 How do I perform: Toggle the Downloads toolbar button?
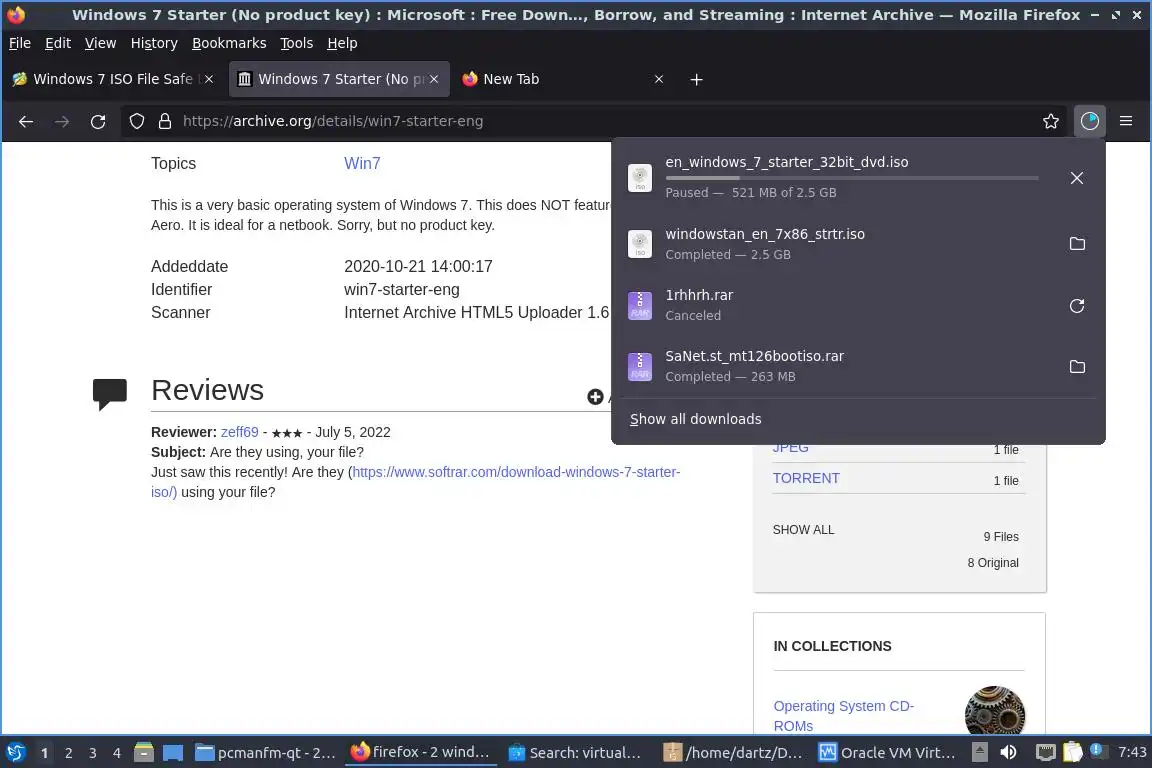1090,121
